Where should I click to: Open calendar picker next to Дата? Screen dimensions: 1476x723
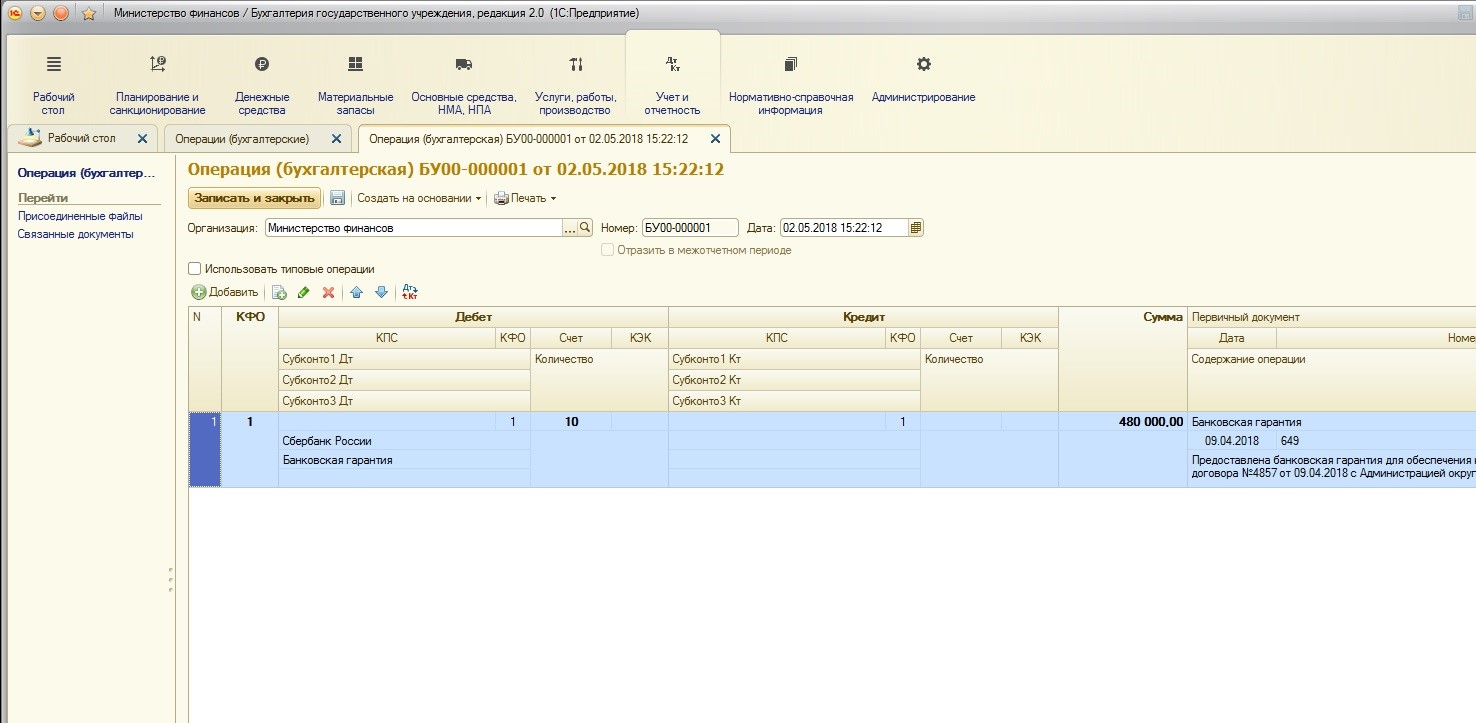tap(916, 228)
